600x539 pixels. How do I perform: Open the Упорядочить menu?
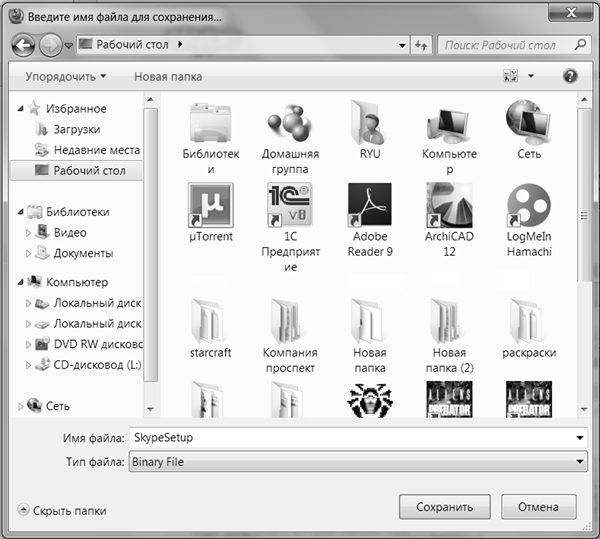point(66,77)
